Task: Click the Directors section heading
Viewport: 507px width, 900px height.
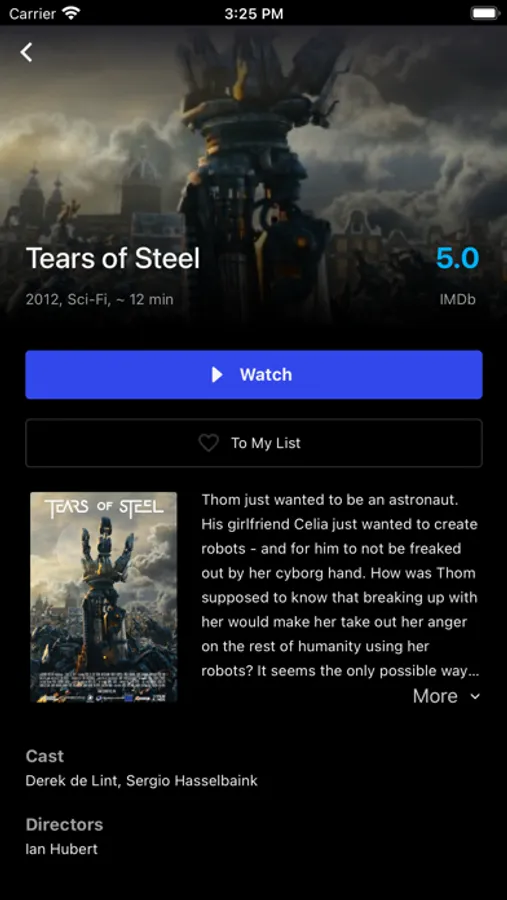Action: coord(64,824)
